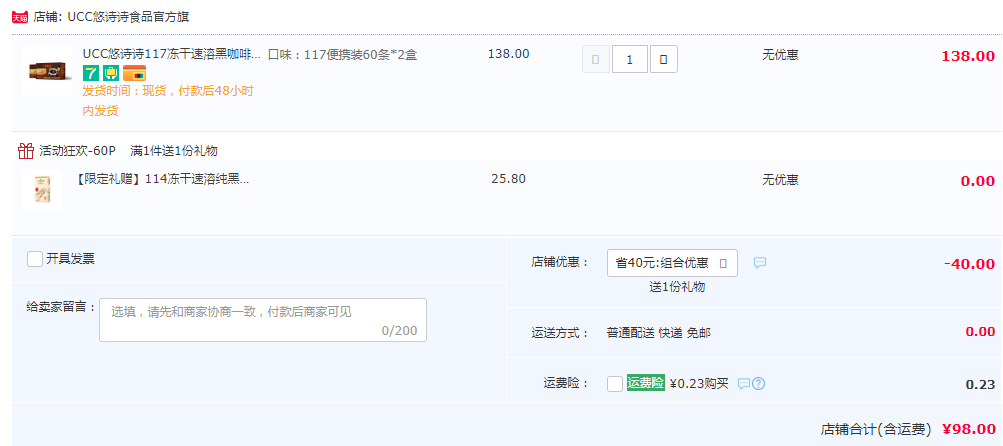Viewport: 1003px width, 446px height.
Task: Click the 0.00 shipping fee amount
Action: point(980,331)
